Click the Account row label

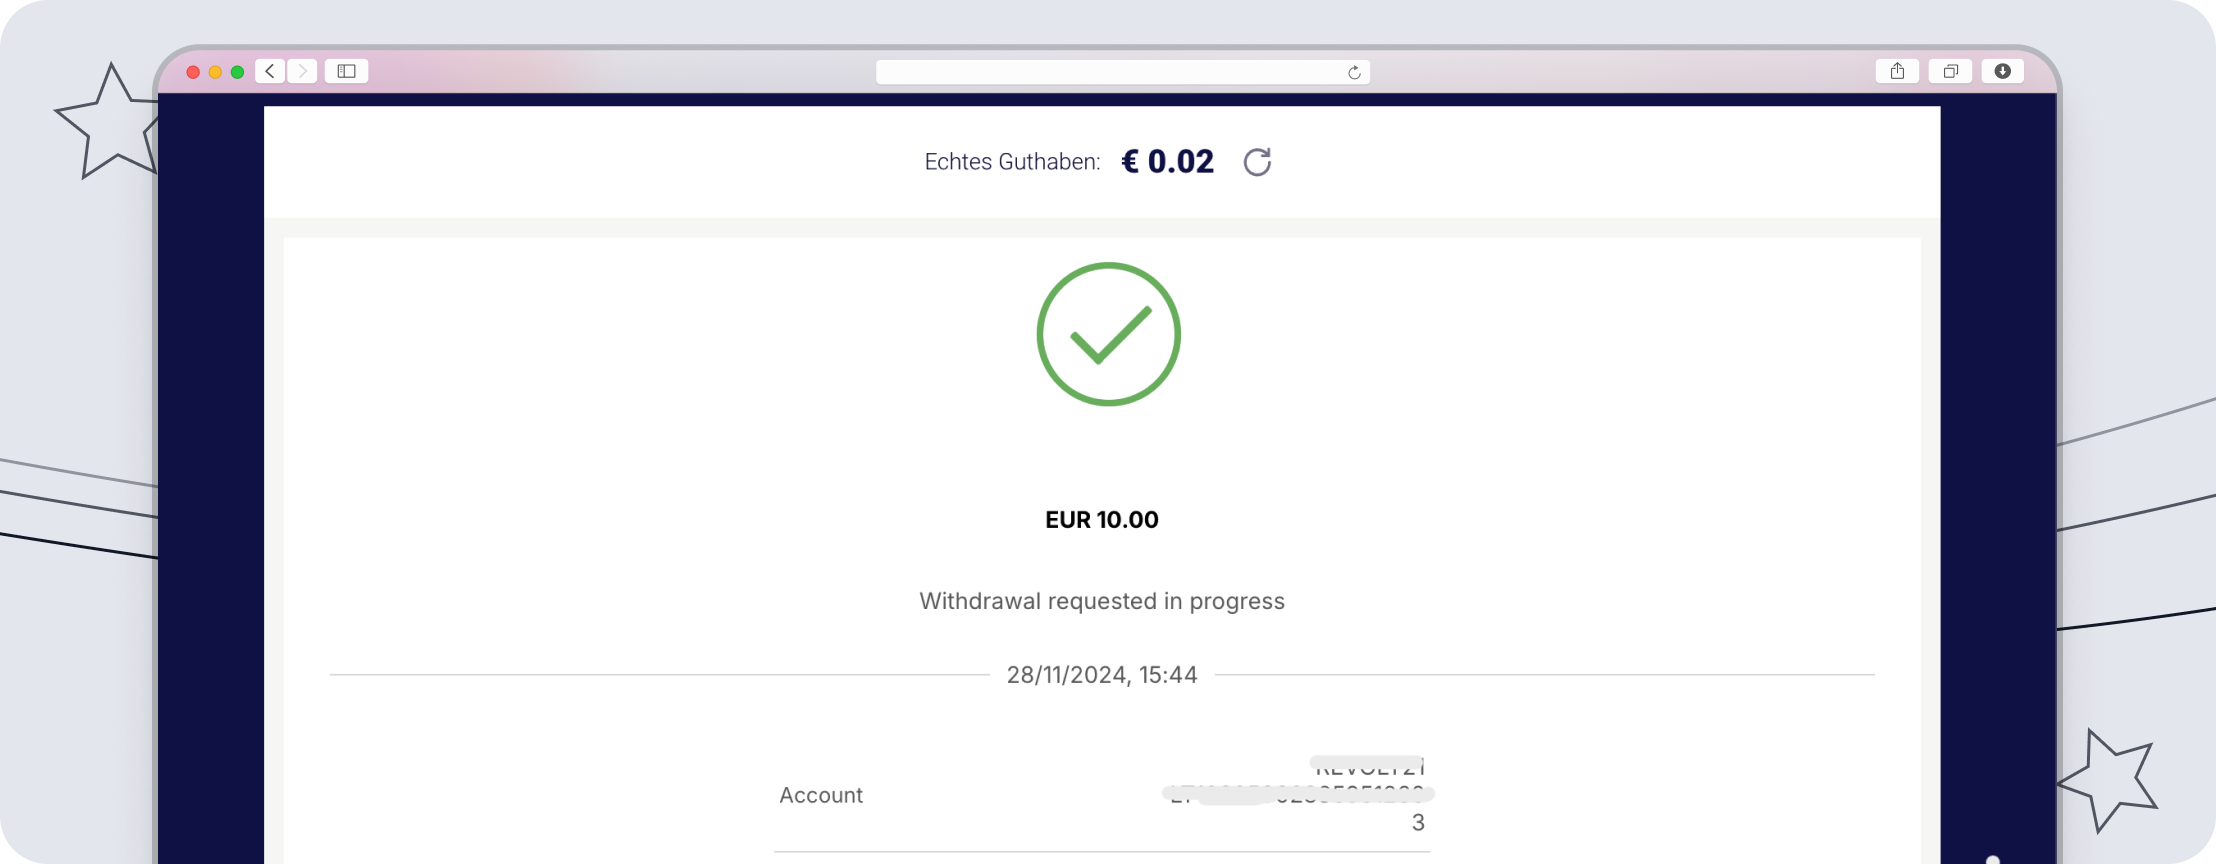click(821, 795)
